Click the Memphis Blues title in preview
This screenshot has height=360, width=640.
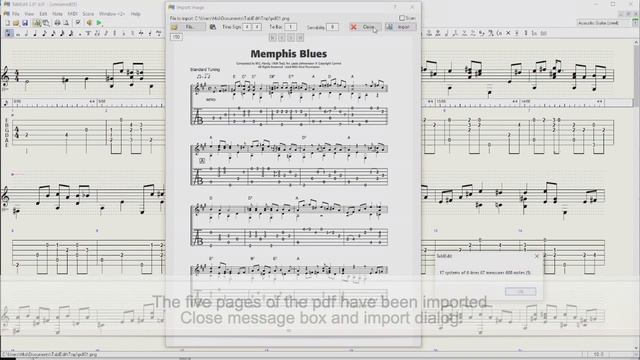[289, 53]
